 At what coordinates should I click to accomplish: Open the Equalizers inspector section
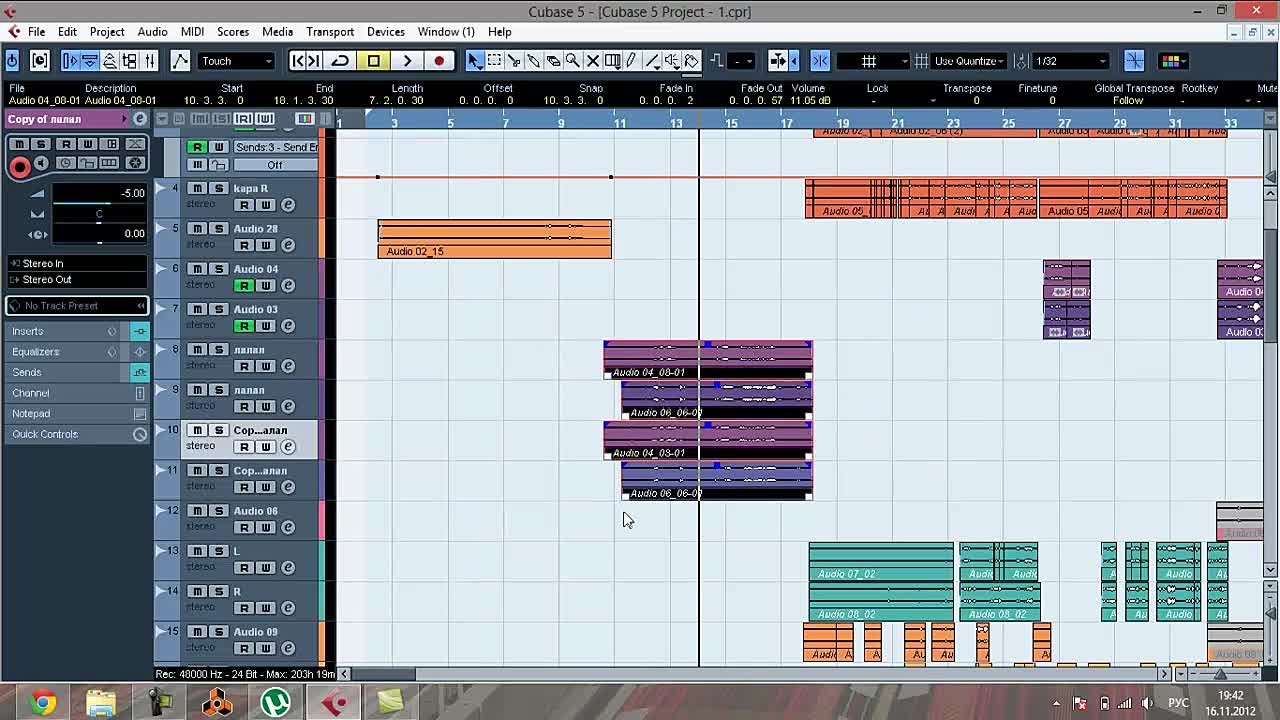click(76, 352)
